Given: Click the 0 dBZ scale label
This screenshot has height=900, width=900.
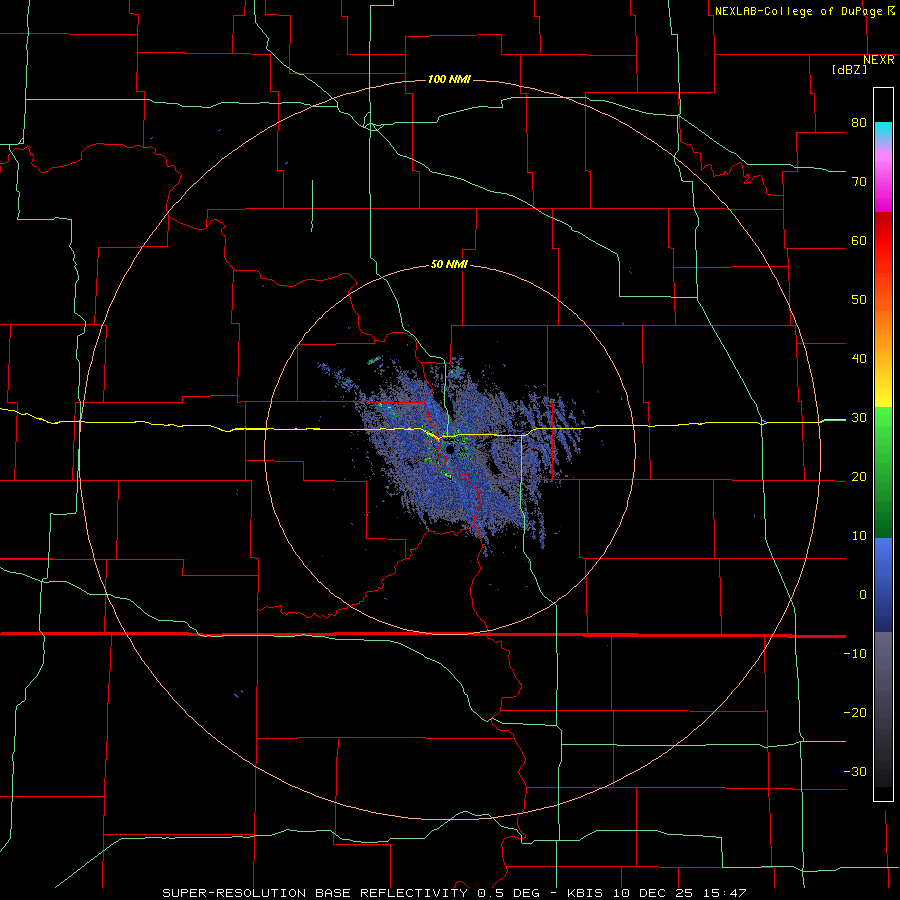Looking at the screenshot, I should click(863, 595).
